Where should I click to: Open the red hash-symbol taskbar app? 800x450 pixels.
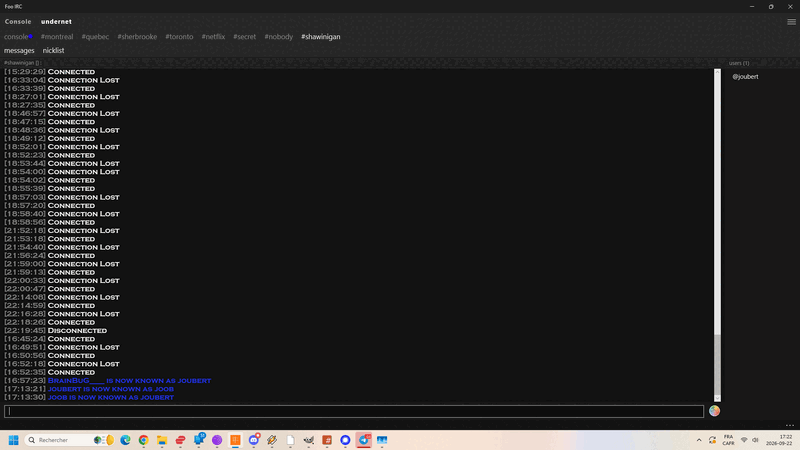point(327,440)
